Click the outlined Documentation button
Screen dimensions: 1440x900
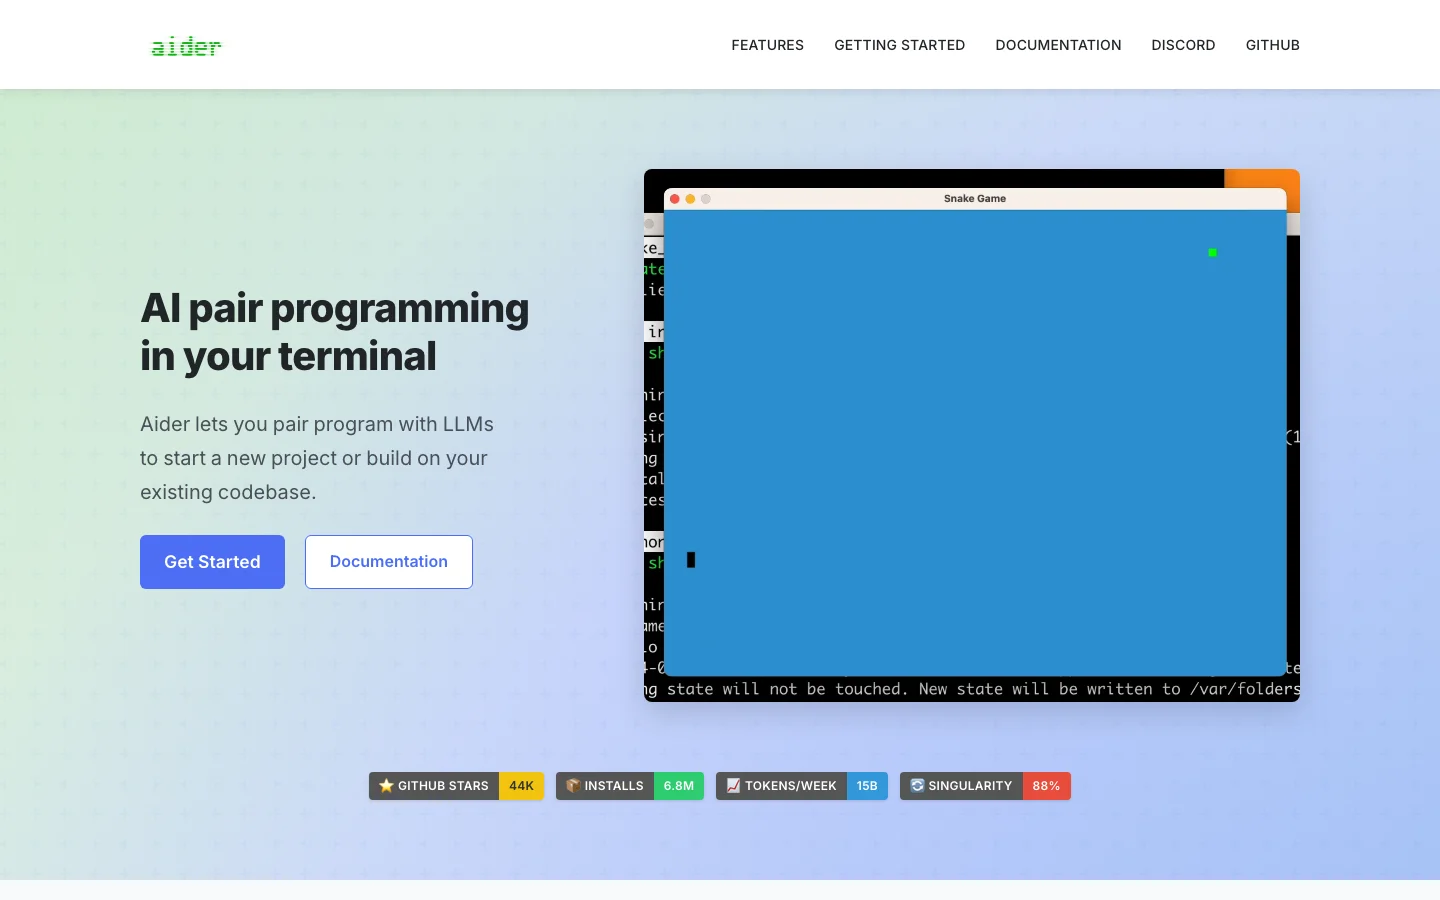coord(389,562)
